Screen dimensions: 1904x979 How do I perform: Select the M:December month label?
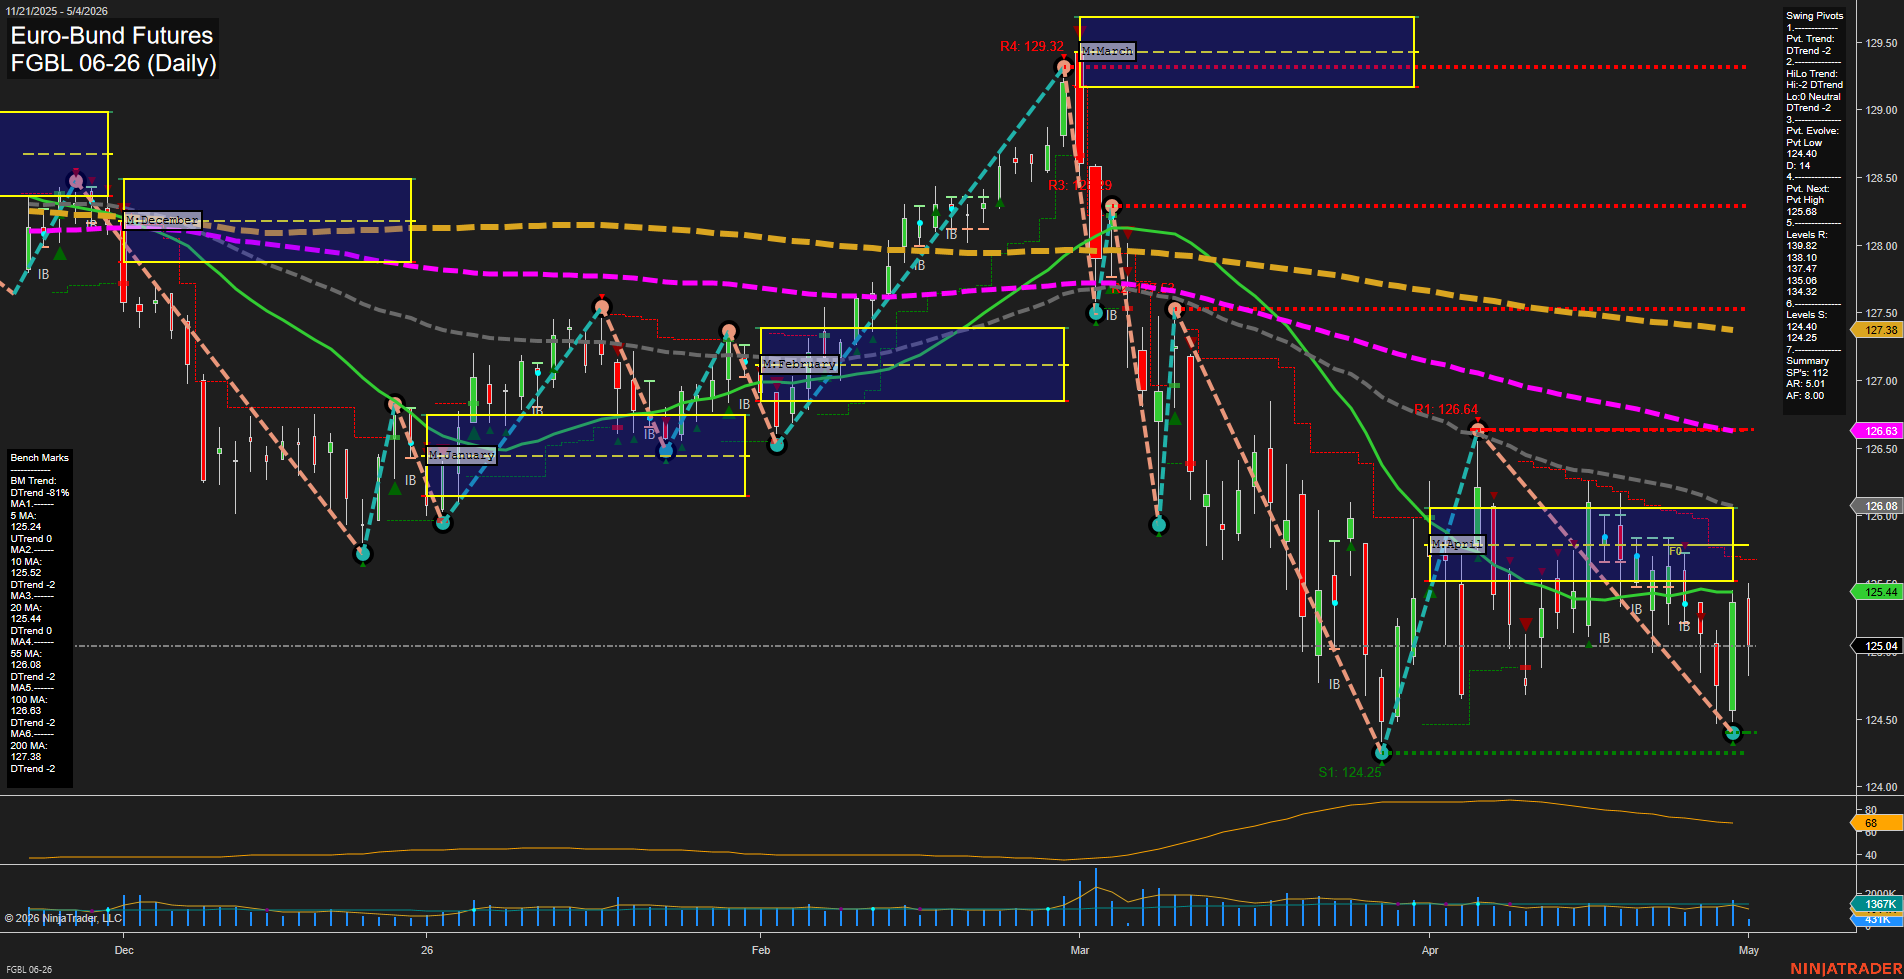tap(162, 220)
